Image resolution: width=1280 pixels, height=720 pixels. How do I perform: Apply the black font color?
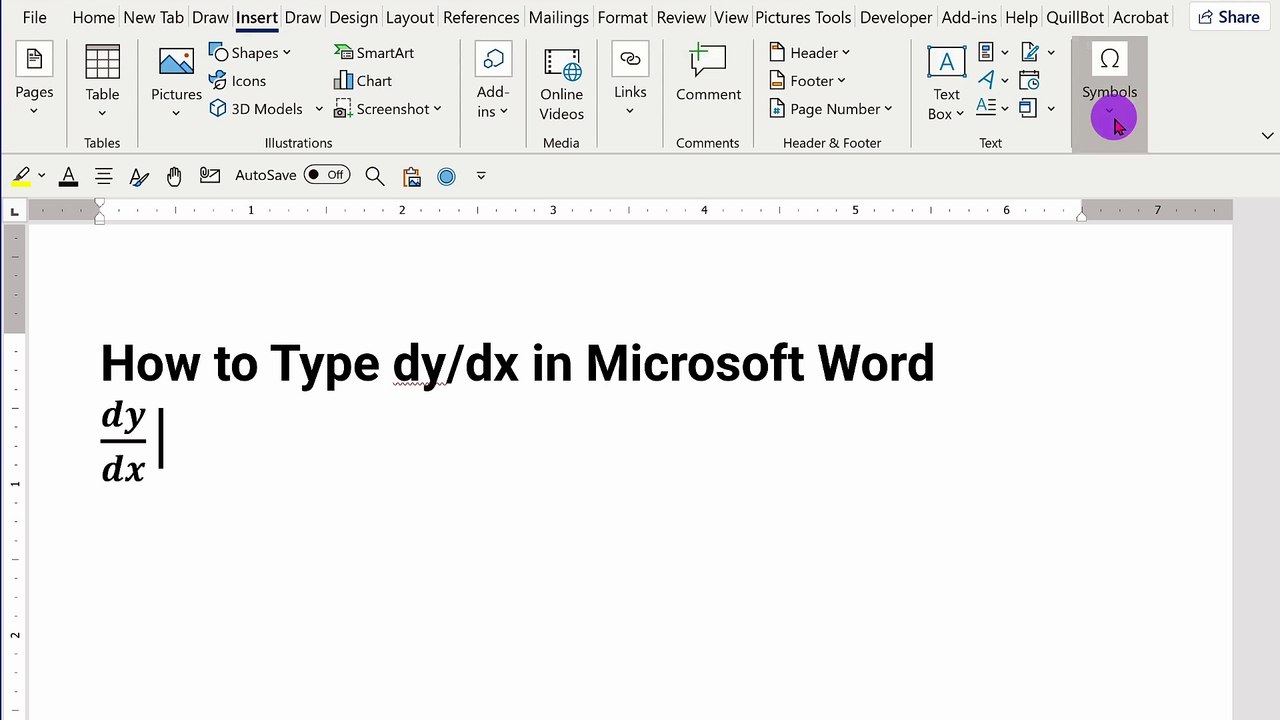(68, 176)
